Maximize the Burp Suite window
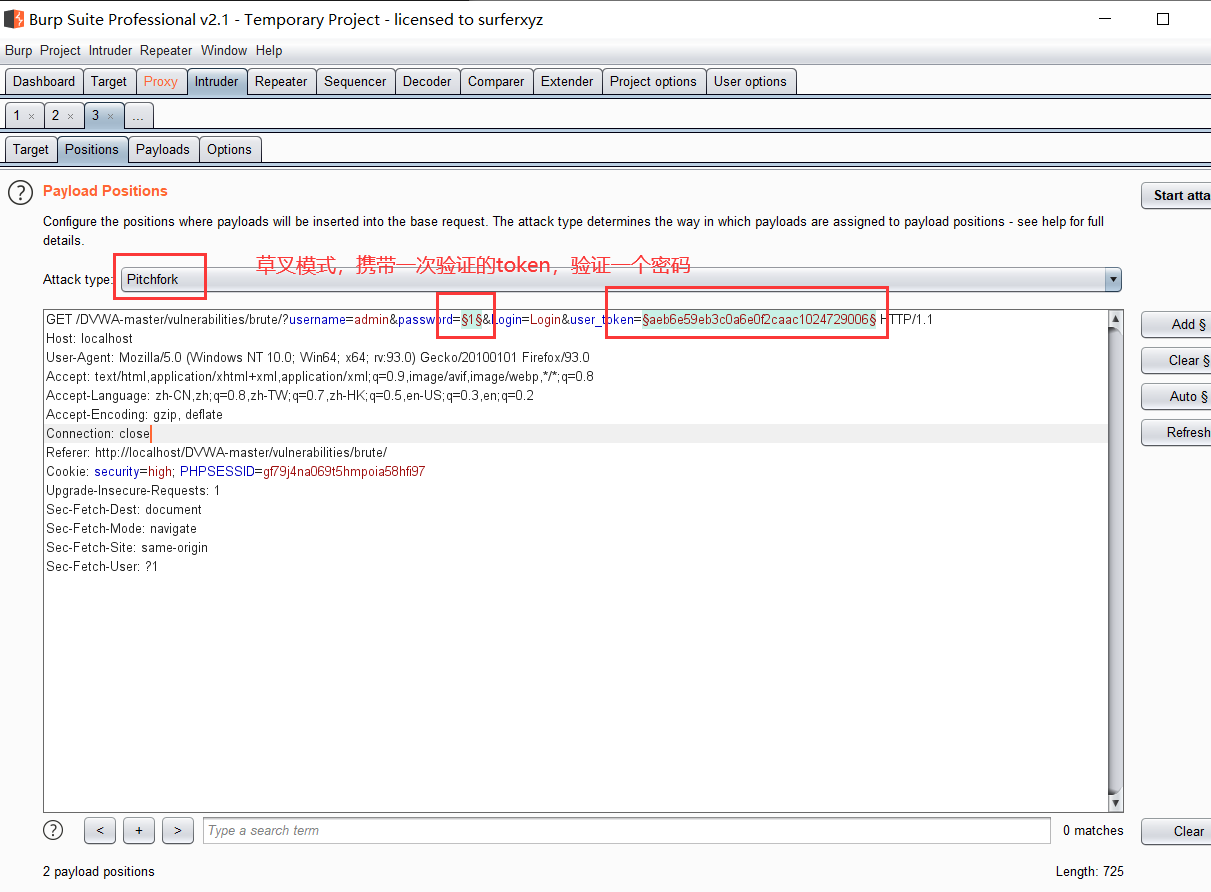This screenshot has height=892, width=1211. 1163,19
